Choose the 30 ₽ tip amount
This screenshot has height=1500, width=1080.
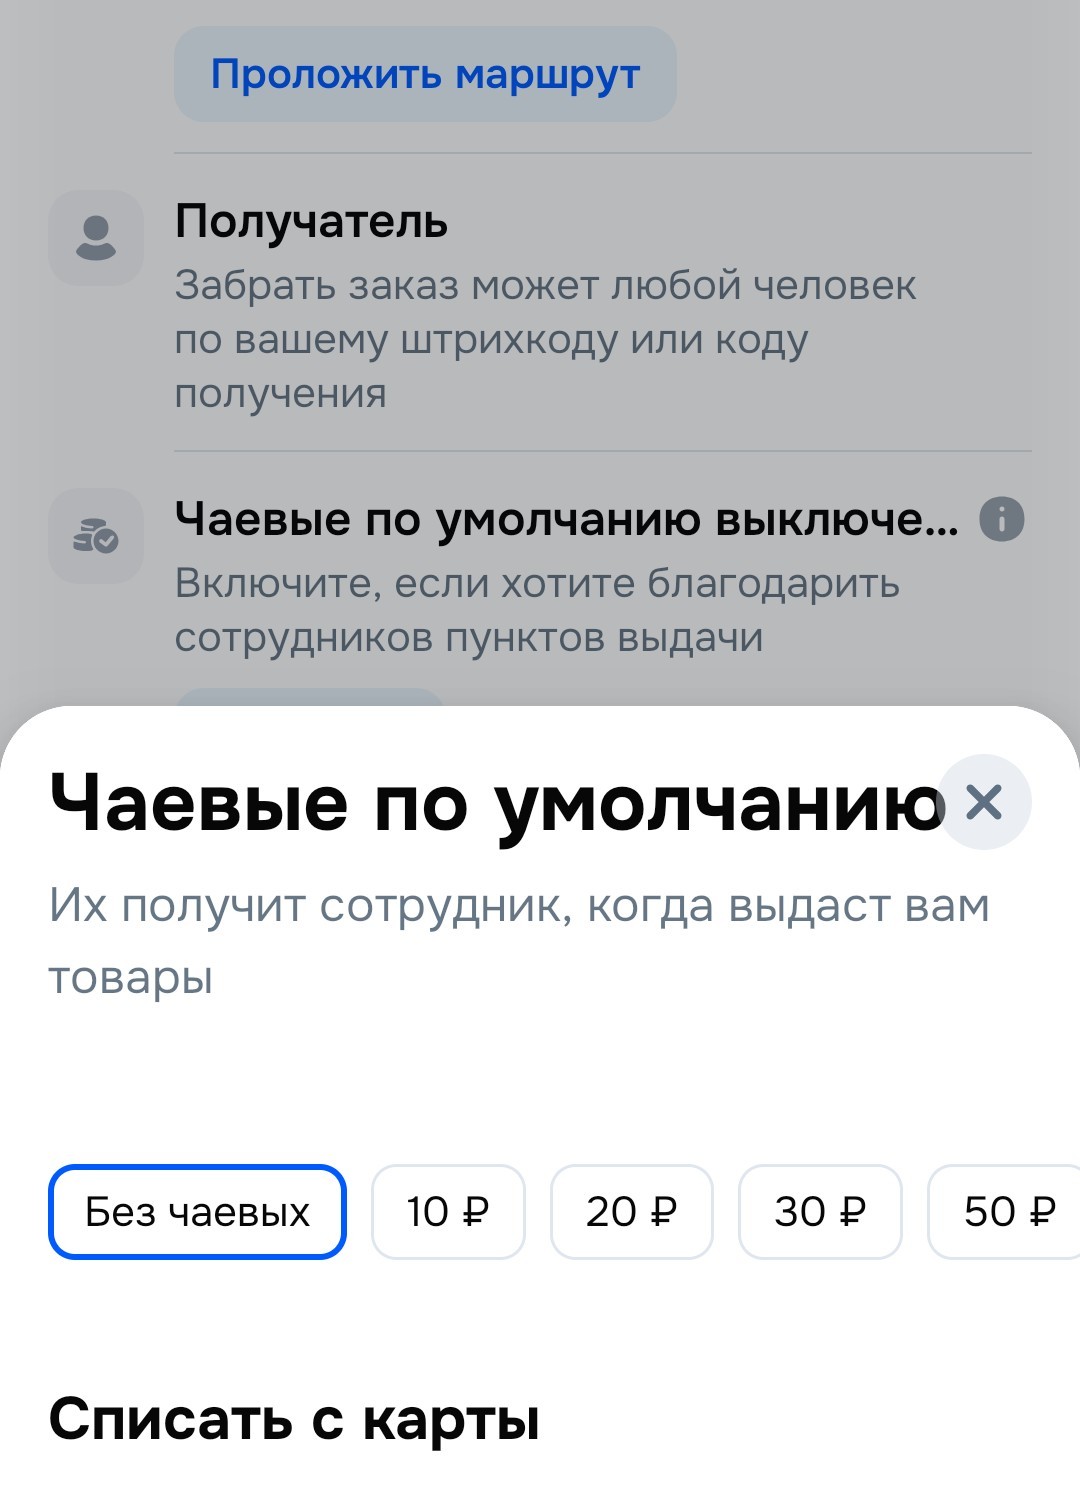click(x=820, y=1212)
